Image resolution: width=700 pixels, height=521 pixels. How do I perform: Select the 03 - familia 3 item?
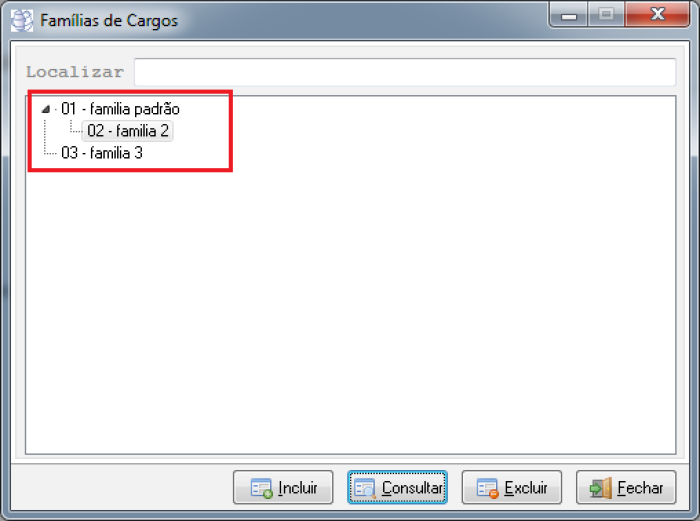(102, 153)
